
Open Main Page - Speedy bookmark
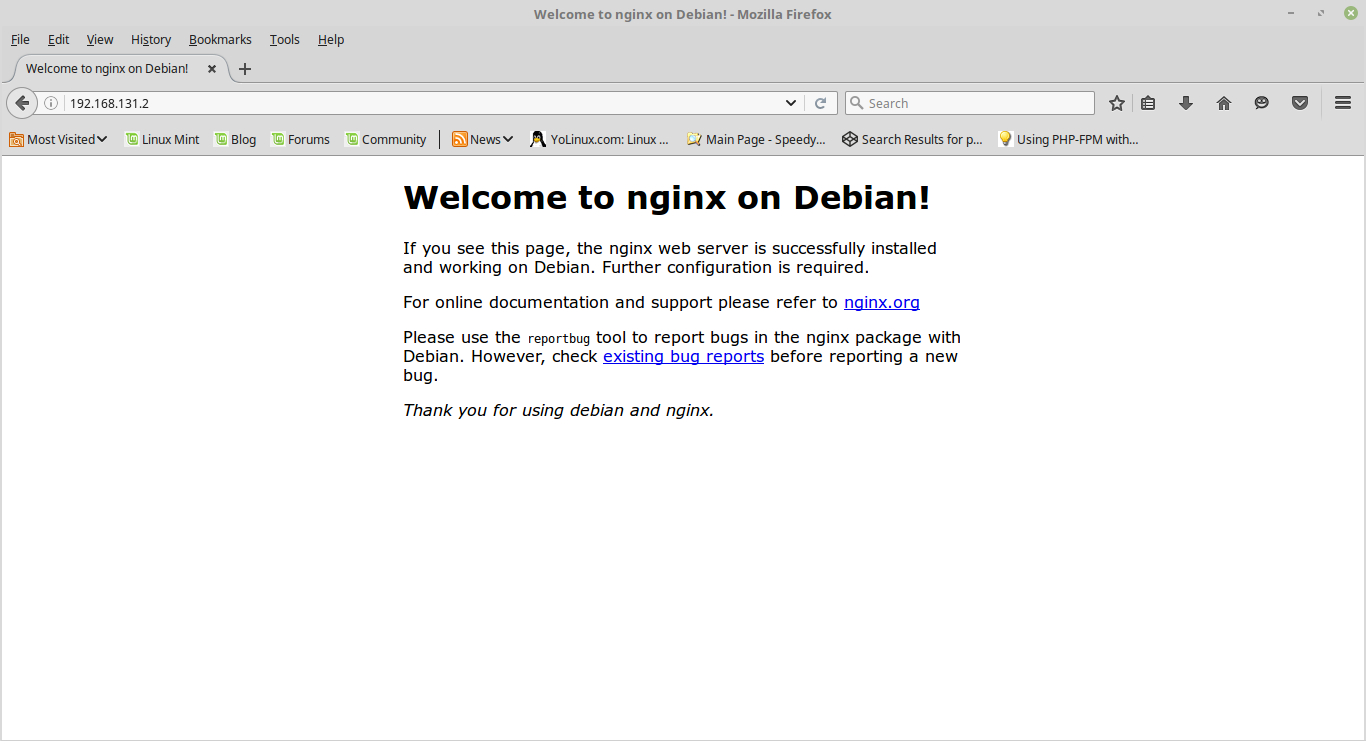point(756,139)
